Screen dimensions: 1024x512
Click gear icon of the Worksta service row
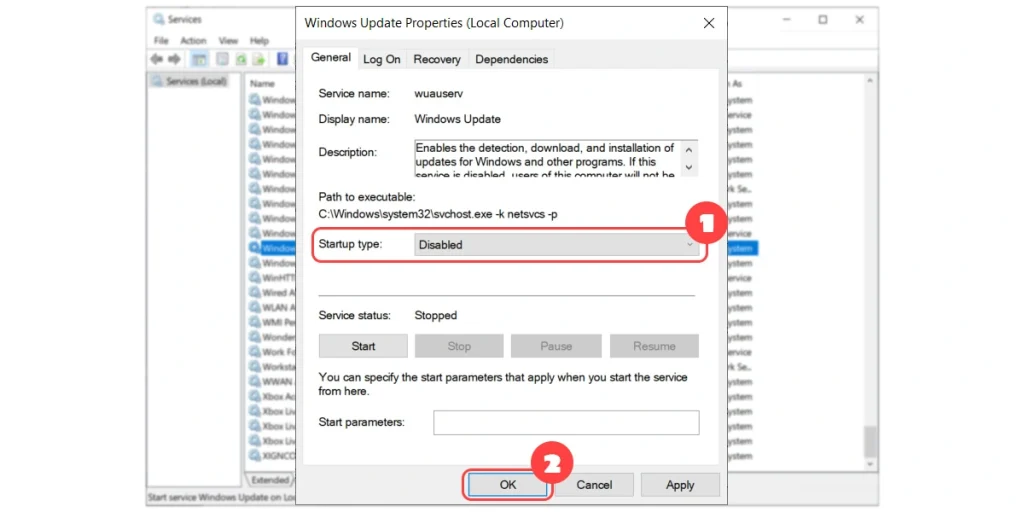255,366
